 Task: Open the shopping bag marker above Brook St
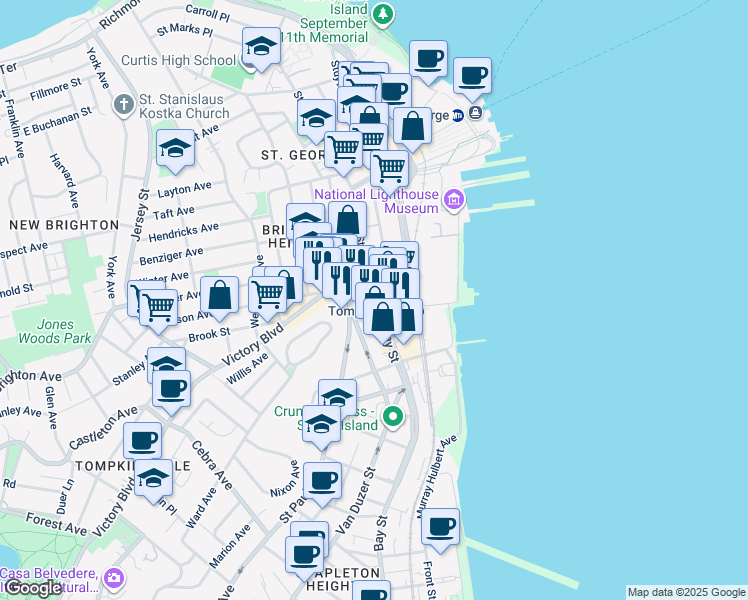pyautogui.click(x=220, y=296)
